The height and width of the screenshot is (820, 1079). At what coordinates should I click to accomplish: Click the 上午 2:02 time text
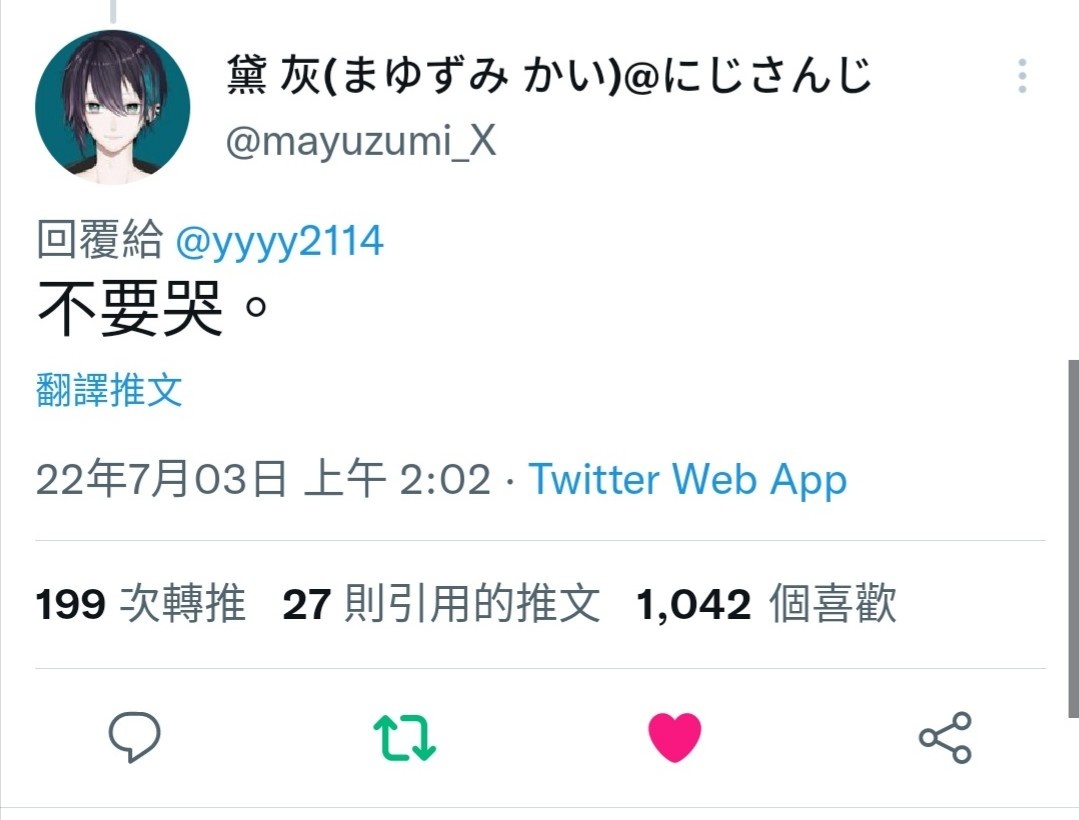click(x=397, y=479)
